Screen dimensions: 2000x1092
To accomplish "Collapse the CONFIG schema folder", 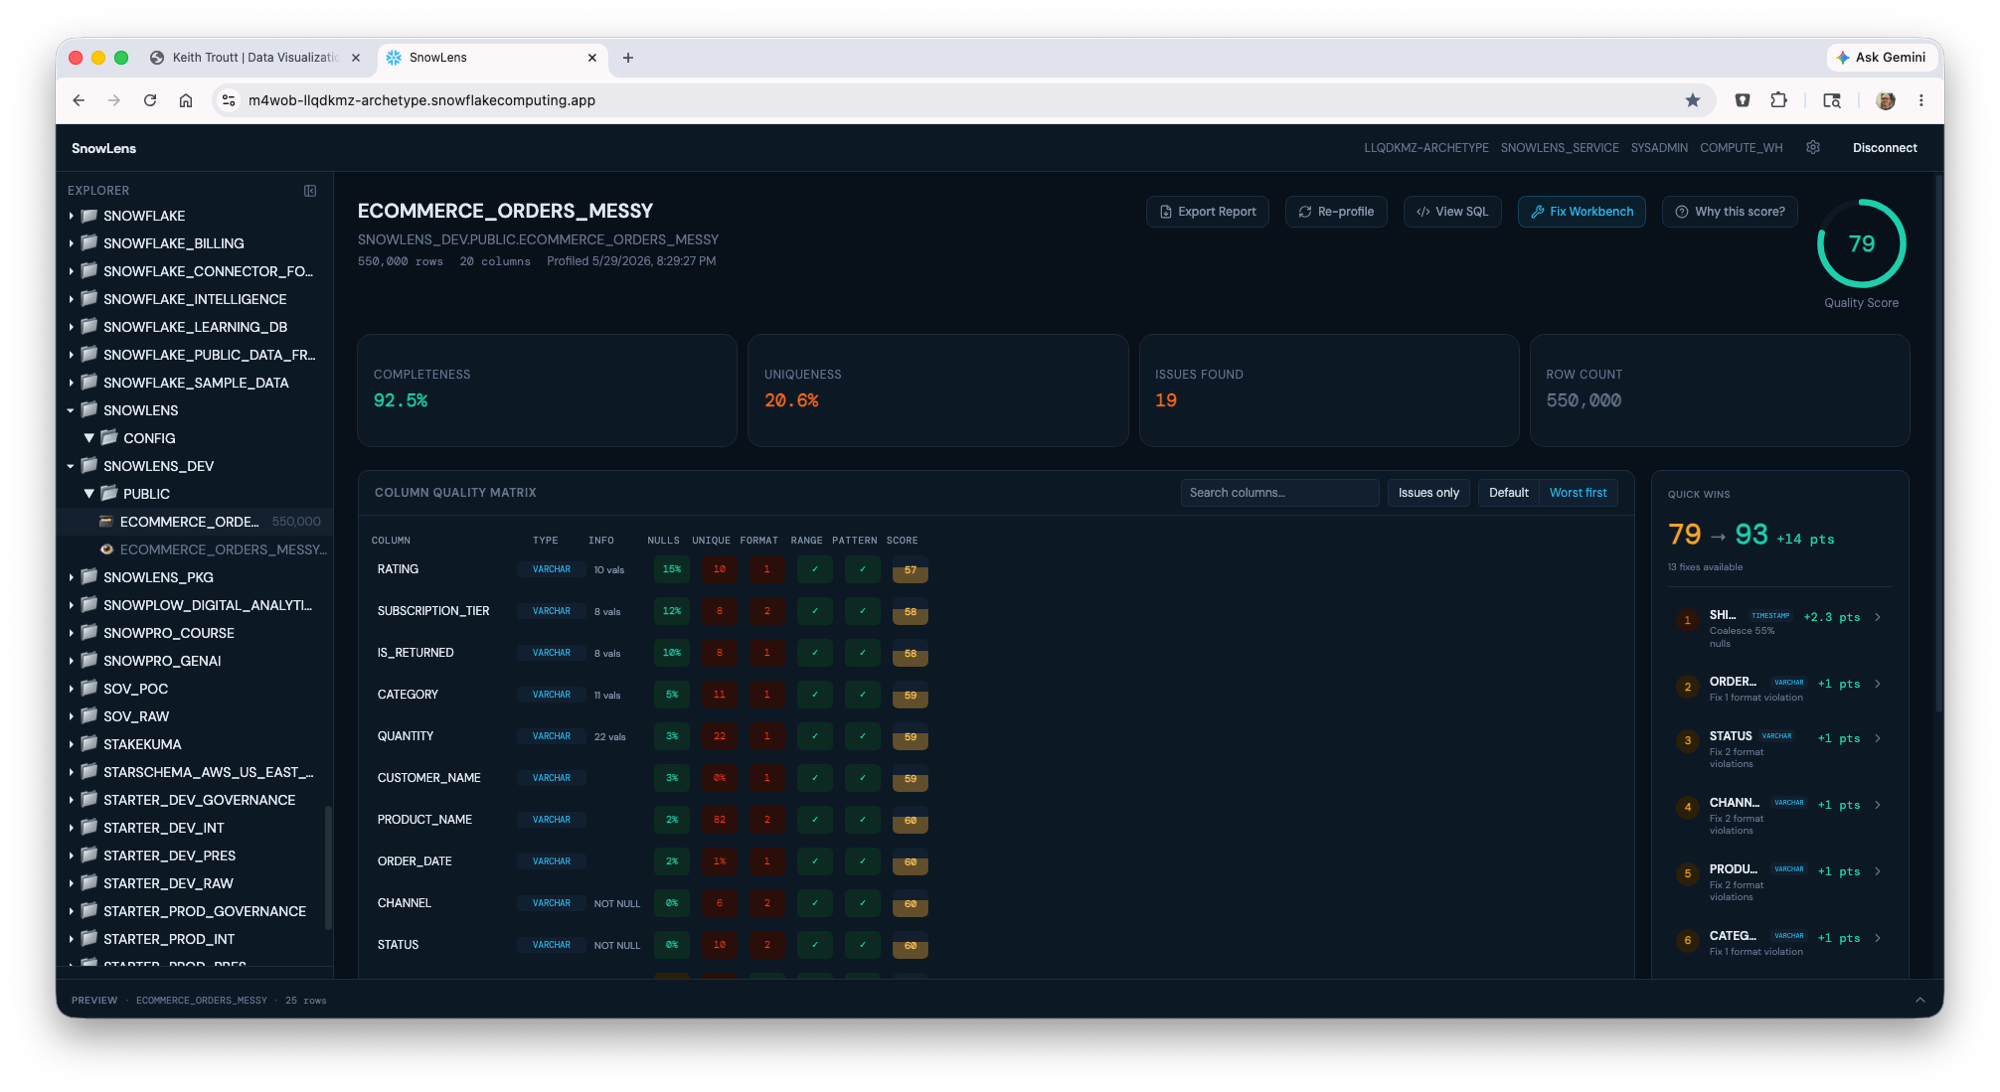I will click(89, 438).
